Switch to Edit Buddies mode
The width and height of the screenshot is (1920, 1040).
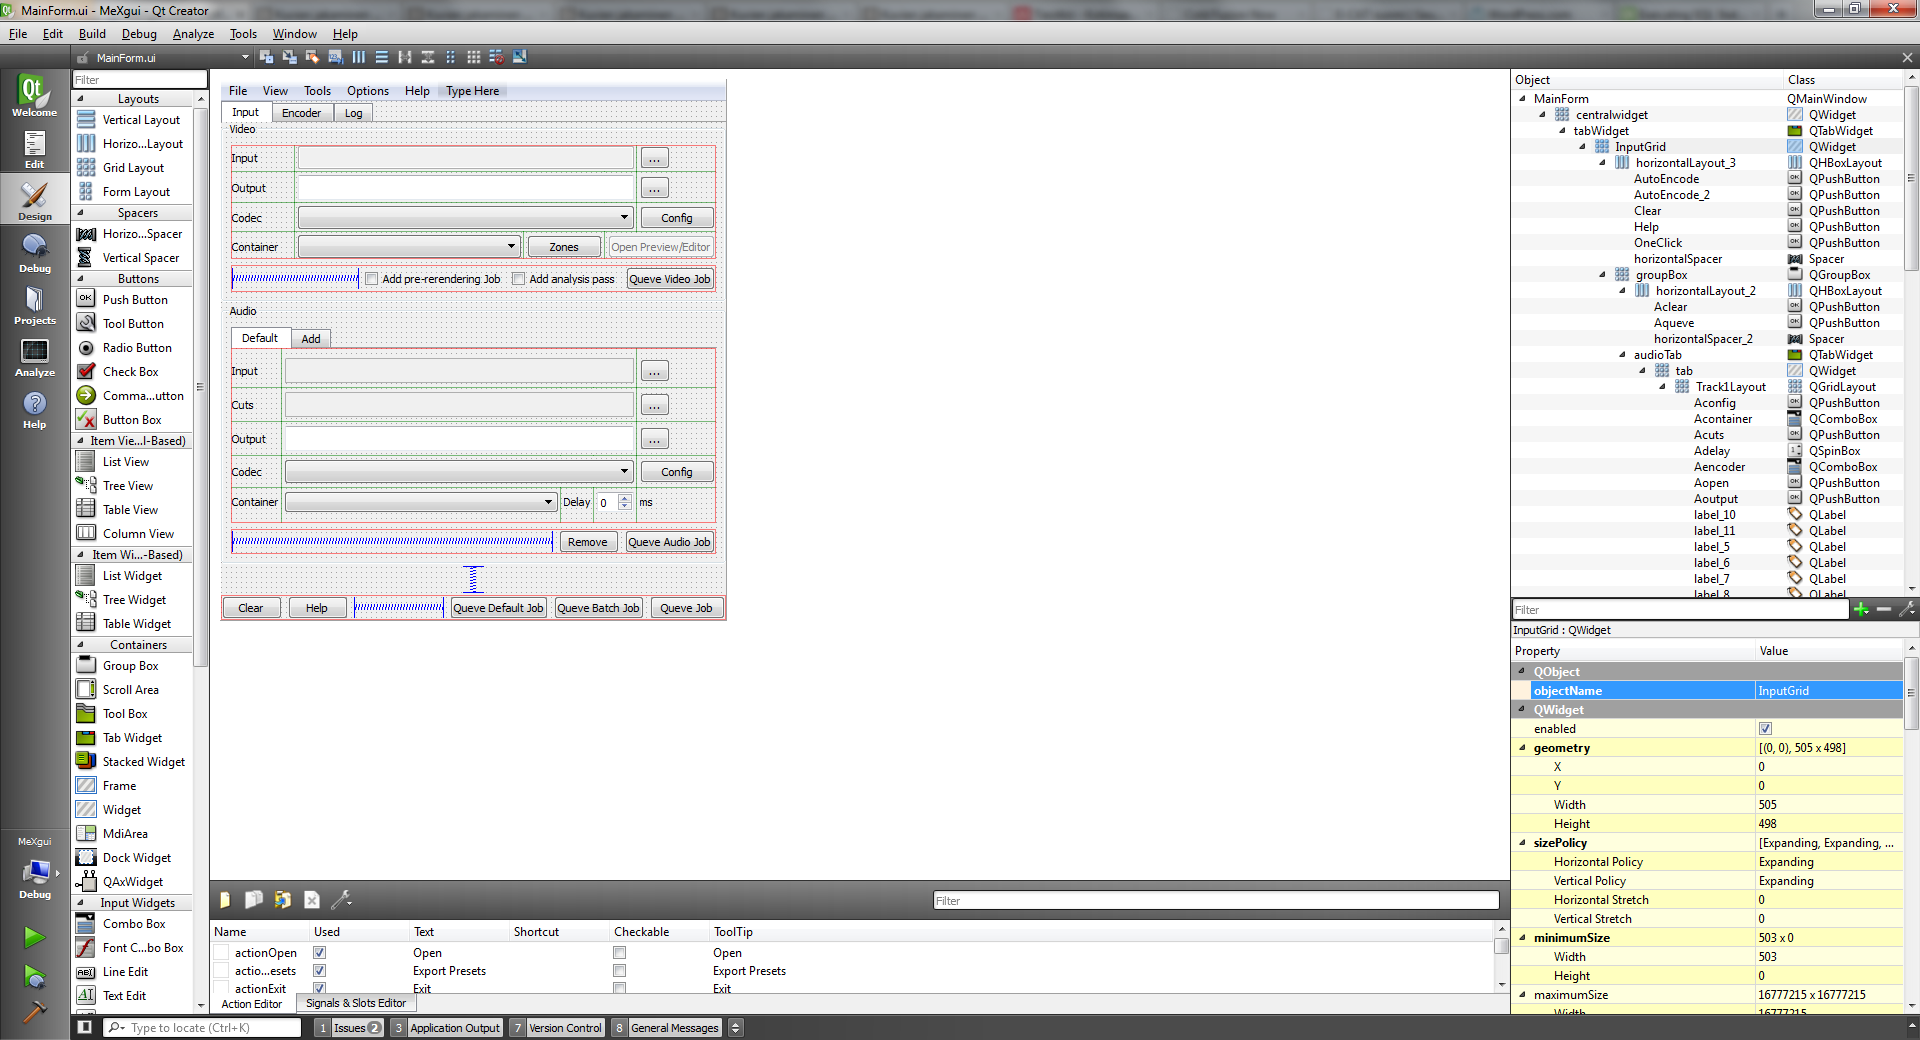pos(313,57)
